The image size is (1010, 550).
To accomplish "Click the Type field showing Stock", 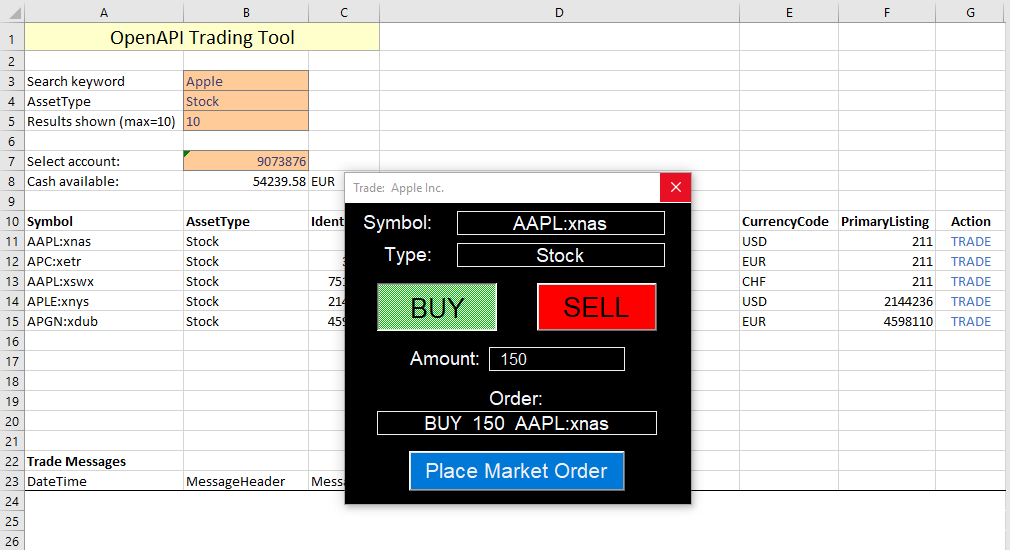I will [560, 255].
